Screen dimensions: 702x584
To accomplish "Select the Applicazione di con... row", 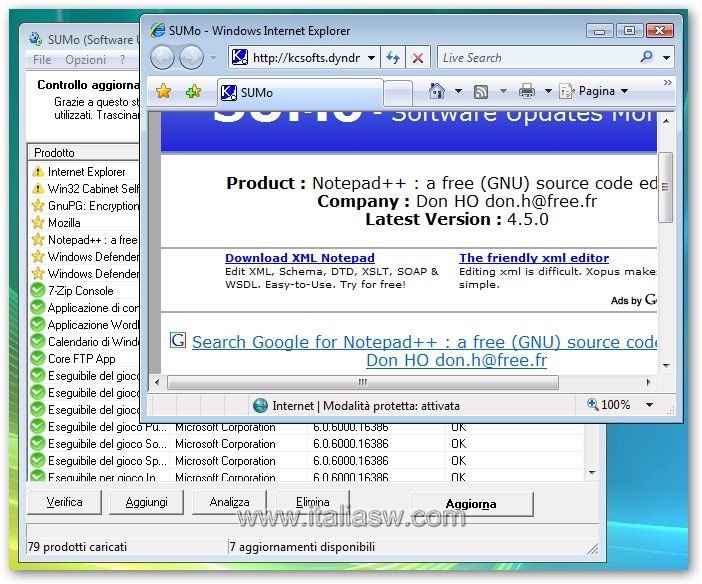I will coord(85,308).
